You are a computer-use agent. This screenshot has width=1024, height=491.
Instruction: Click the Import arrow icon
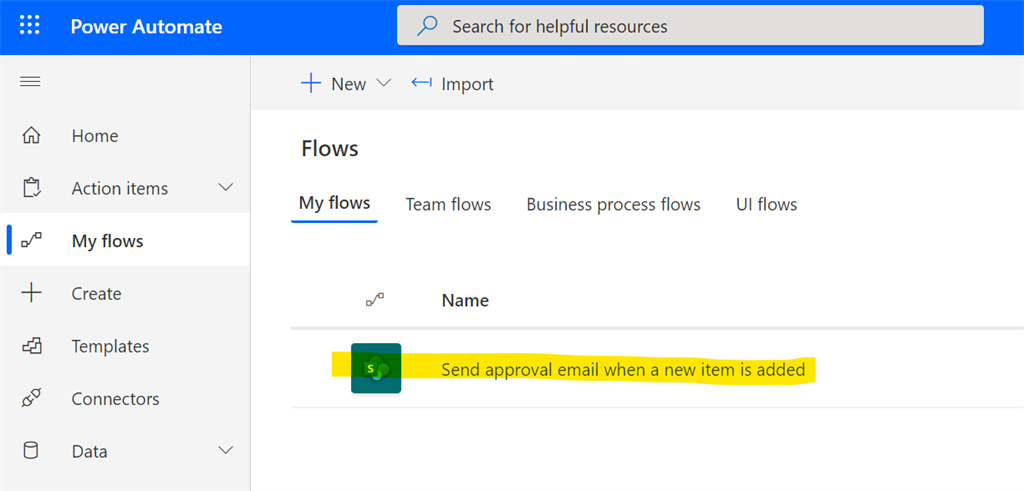[421, 83]
